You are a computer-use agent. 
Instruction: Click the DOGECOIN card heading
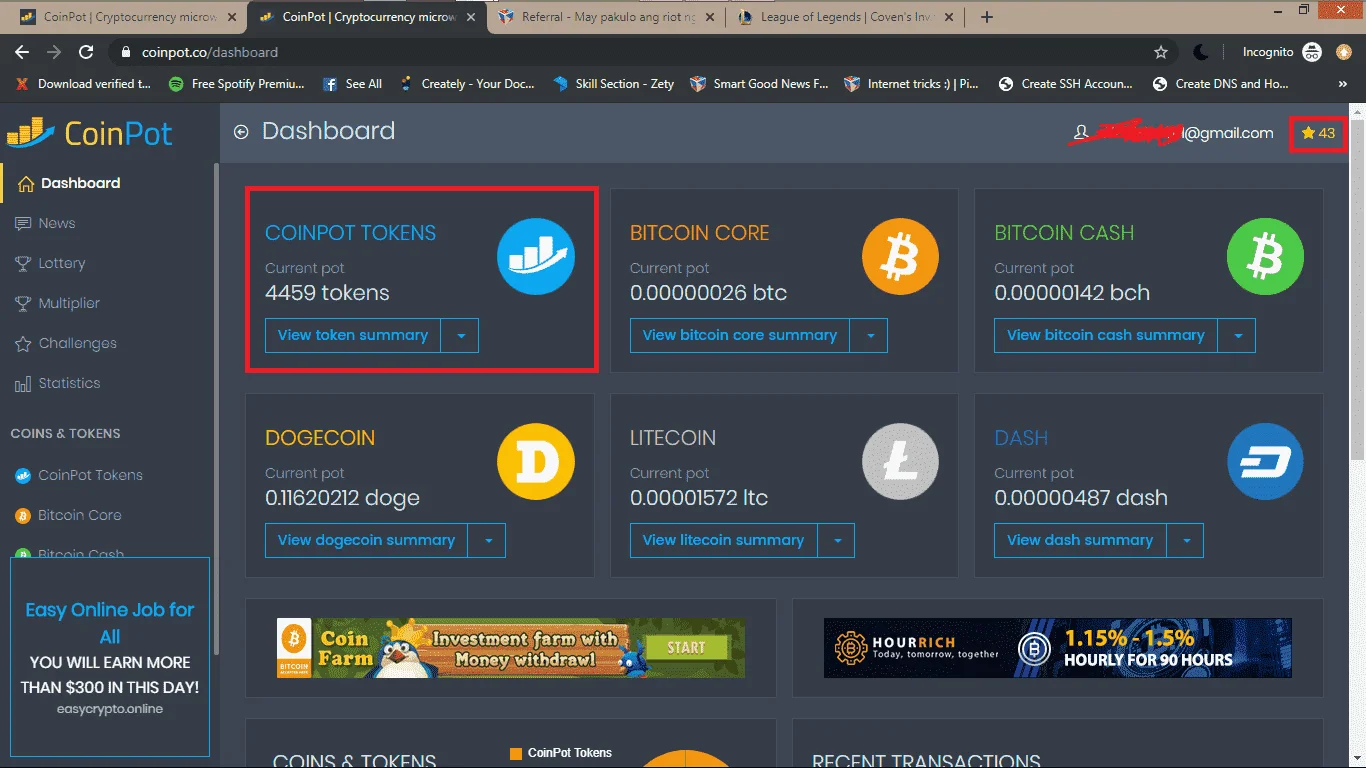[320, 438]
